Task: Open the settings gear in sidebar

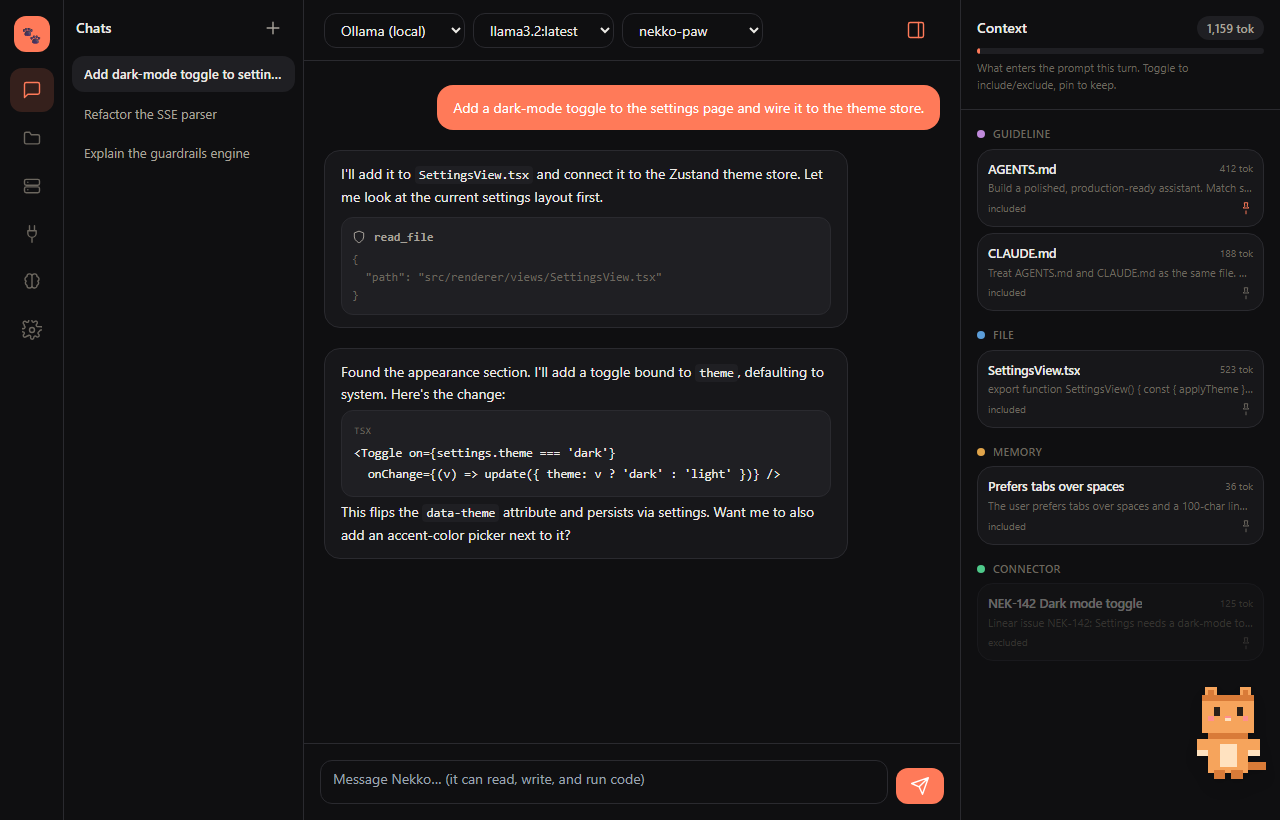Action: click(32, 330)
